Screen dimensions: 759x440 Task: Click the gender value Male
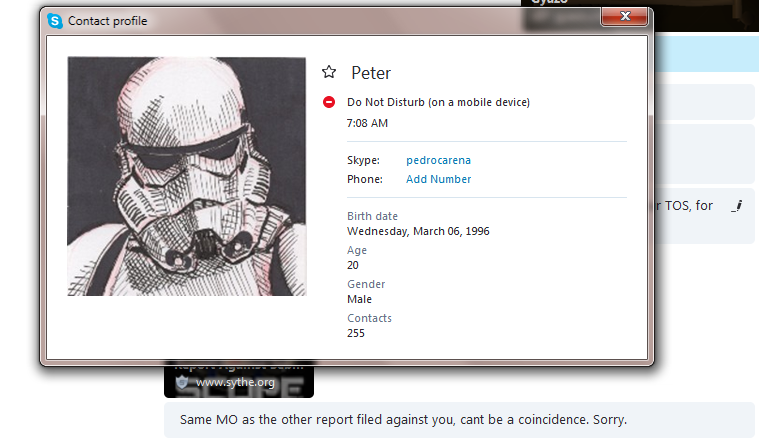click(359, 299)
